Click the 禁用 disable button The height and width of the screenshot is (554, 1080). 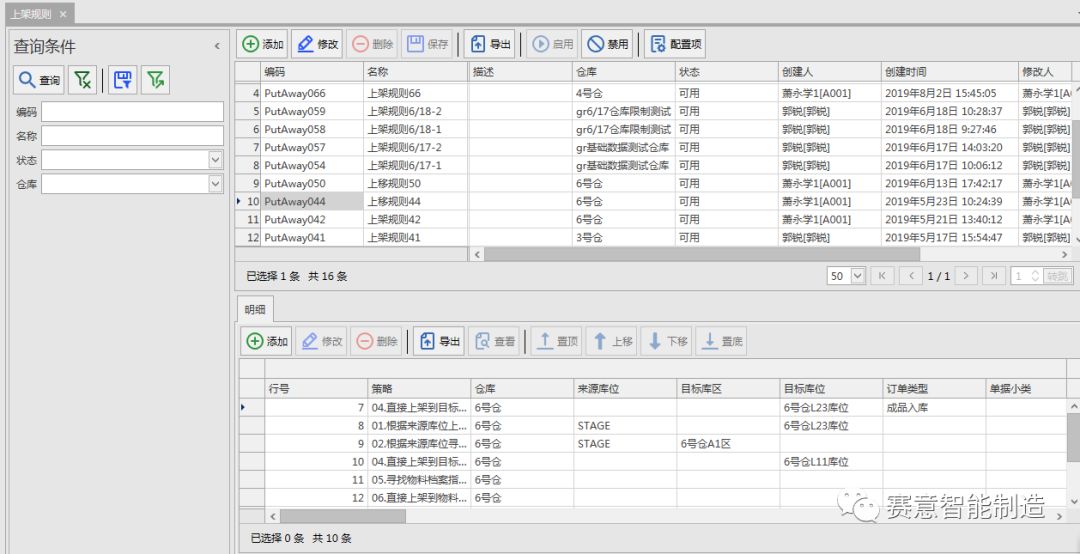click(607, 44)
